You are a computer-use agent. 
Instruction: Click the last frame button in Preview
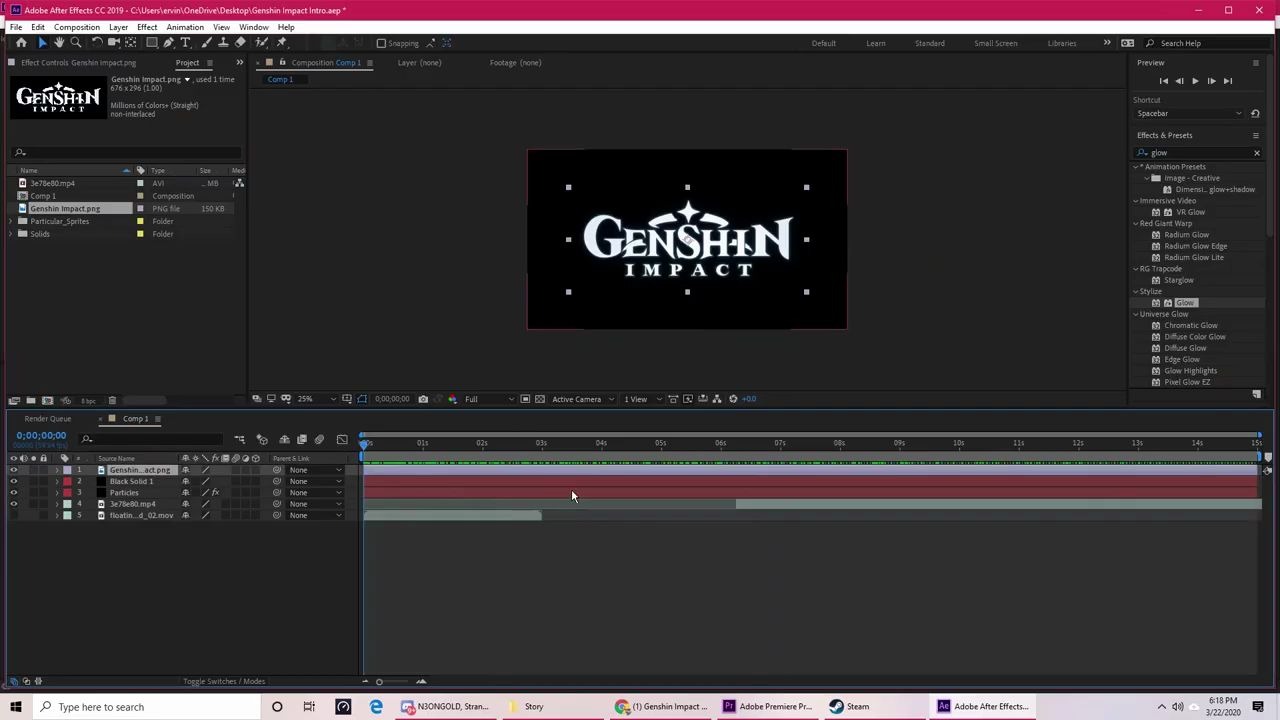coord(1228,81)
